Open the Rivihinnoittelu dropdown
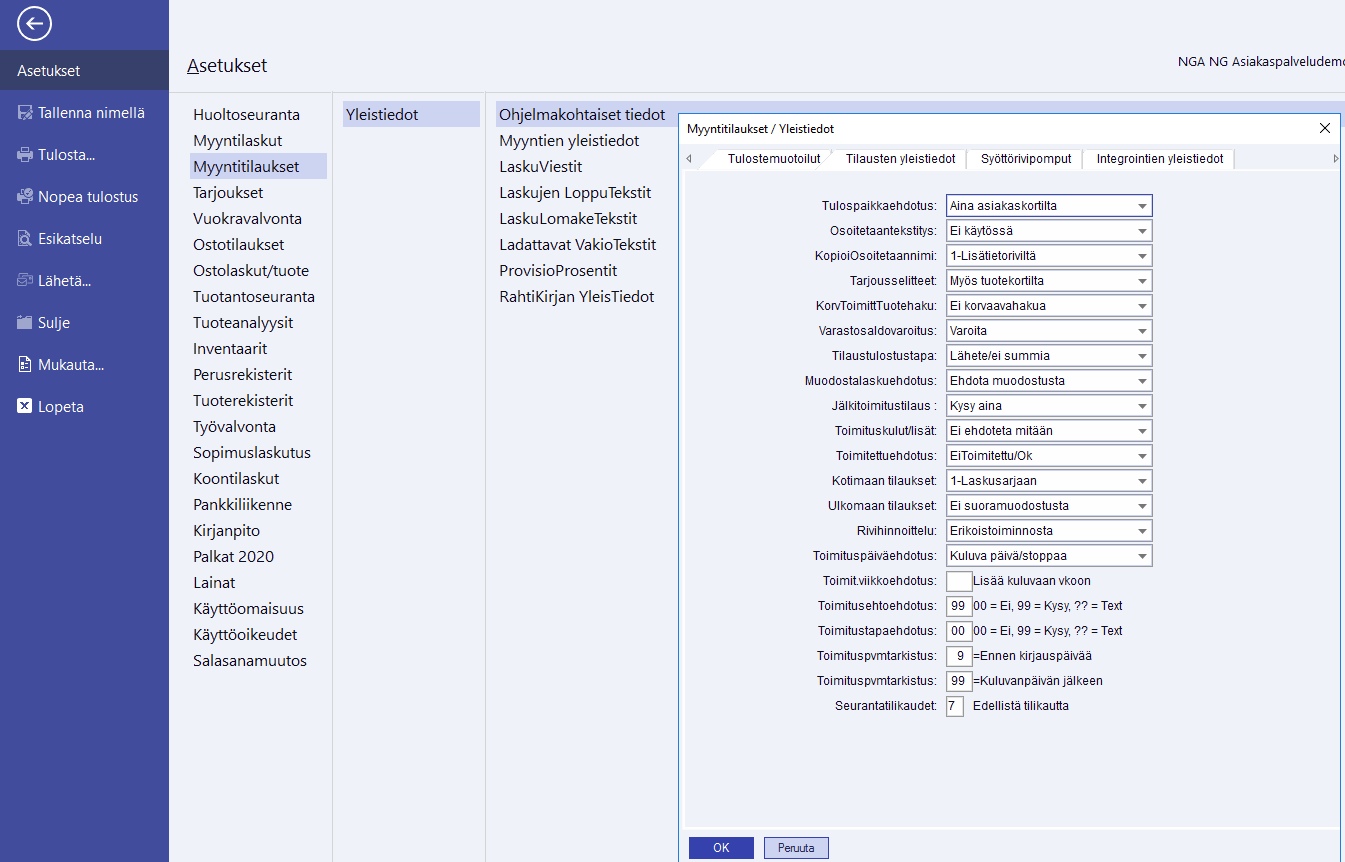Viewport: 1345px width, 862px height. (1049, 531)
